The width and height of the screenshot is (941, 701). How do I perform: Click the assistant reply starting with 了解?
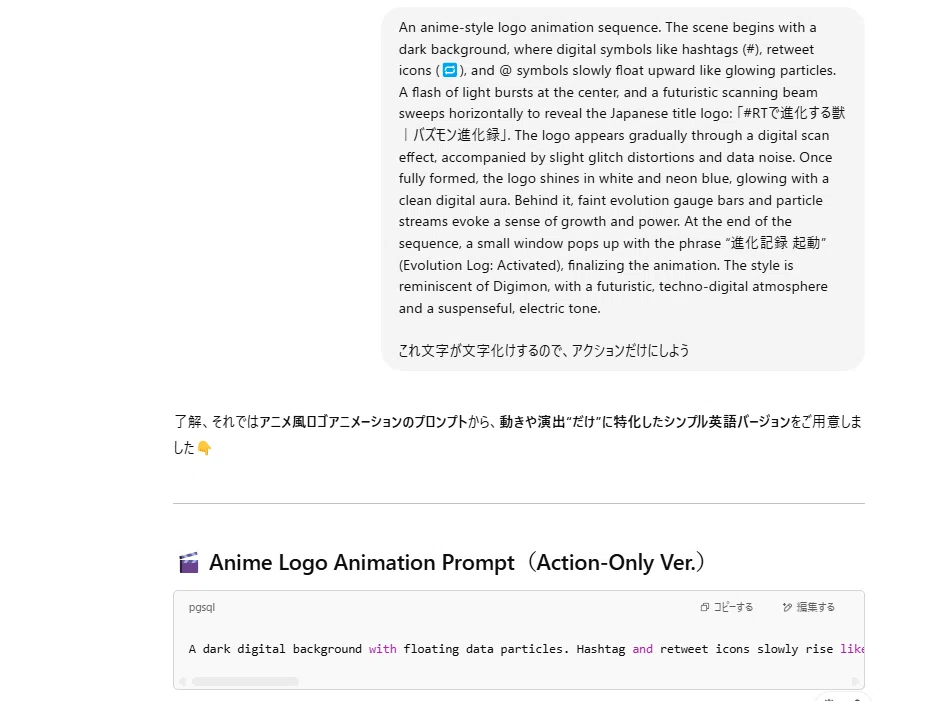(x=518, y=435)
